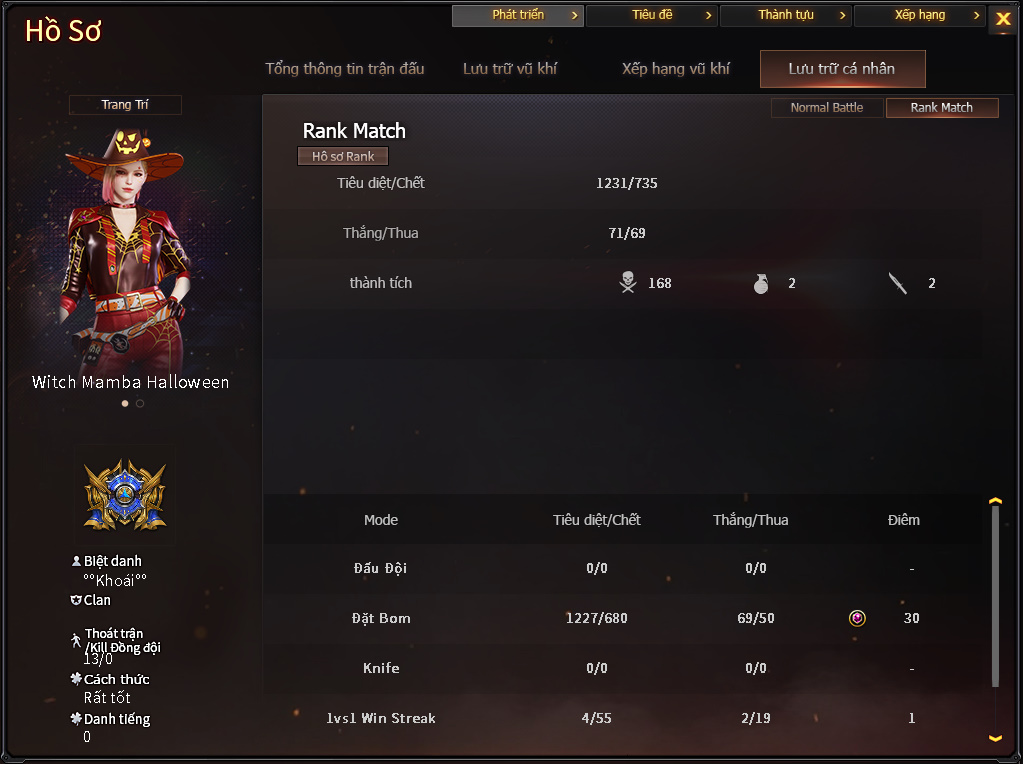This screenshot has width=1023, height=764.
Task: Click the purple rank gem icon in Đặt Bom row
Action: 857,618
